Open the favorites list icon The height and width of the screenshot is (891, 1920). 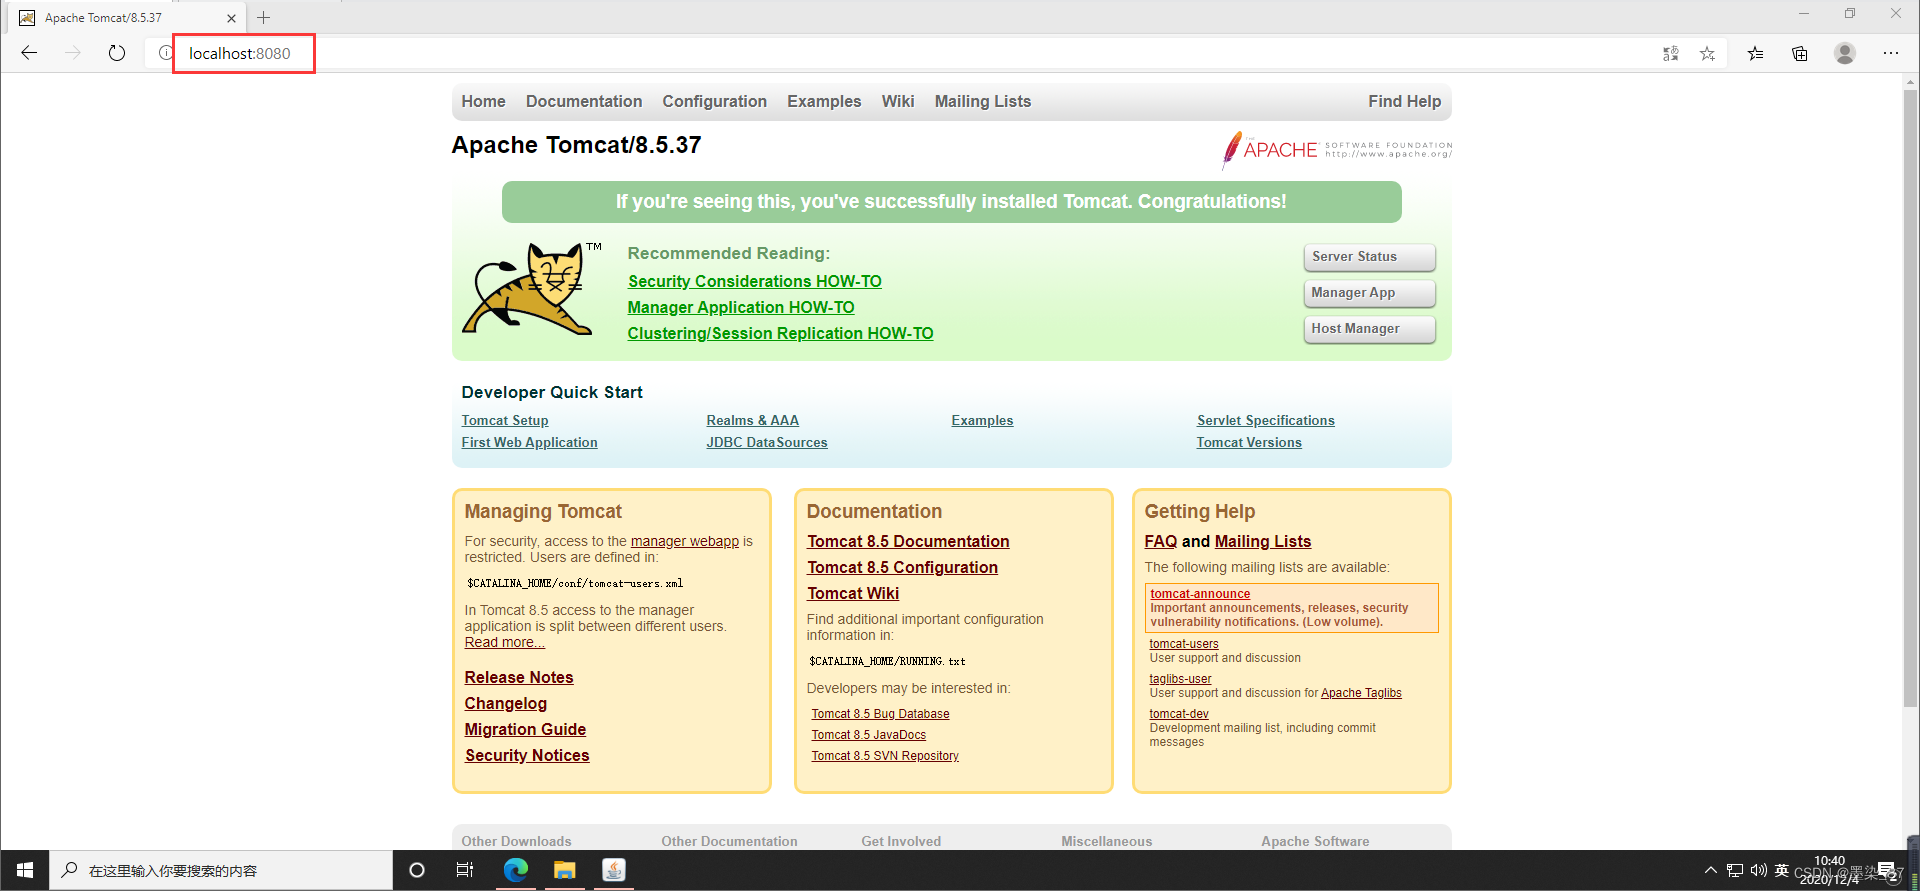[1756, 54]
